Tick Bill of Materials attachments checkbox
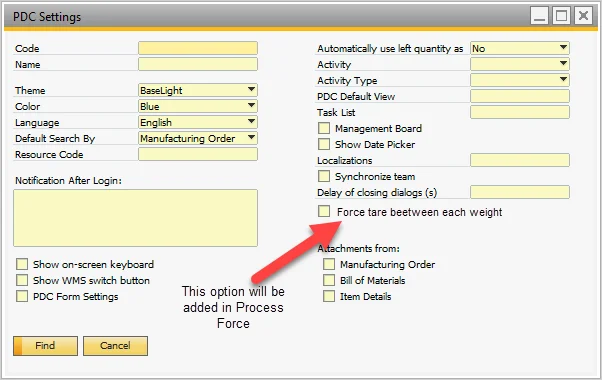Image resolution: width=602 pixels, height=380 pixels. (x=329, y=280)
